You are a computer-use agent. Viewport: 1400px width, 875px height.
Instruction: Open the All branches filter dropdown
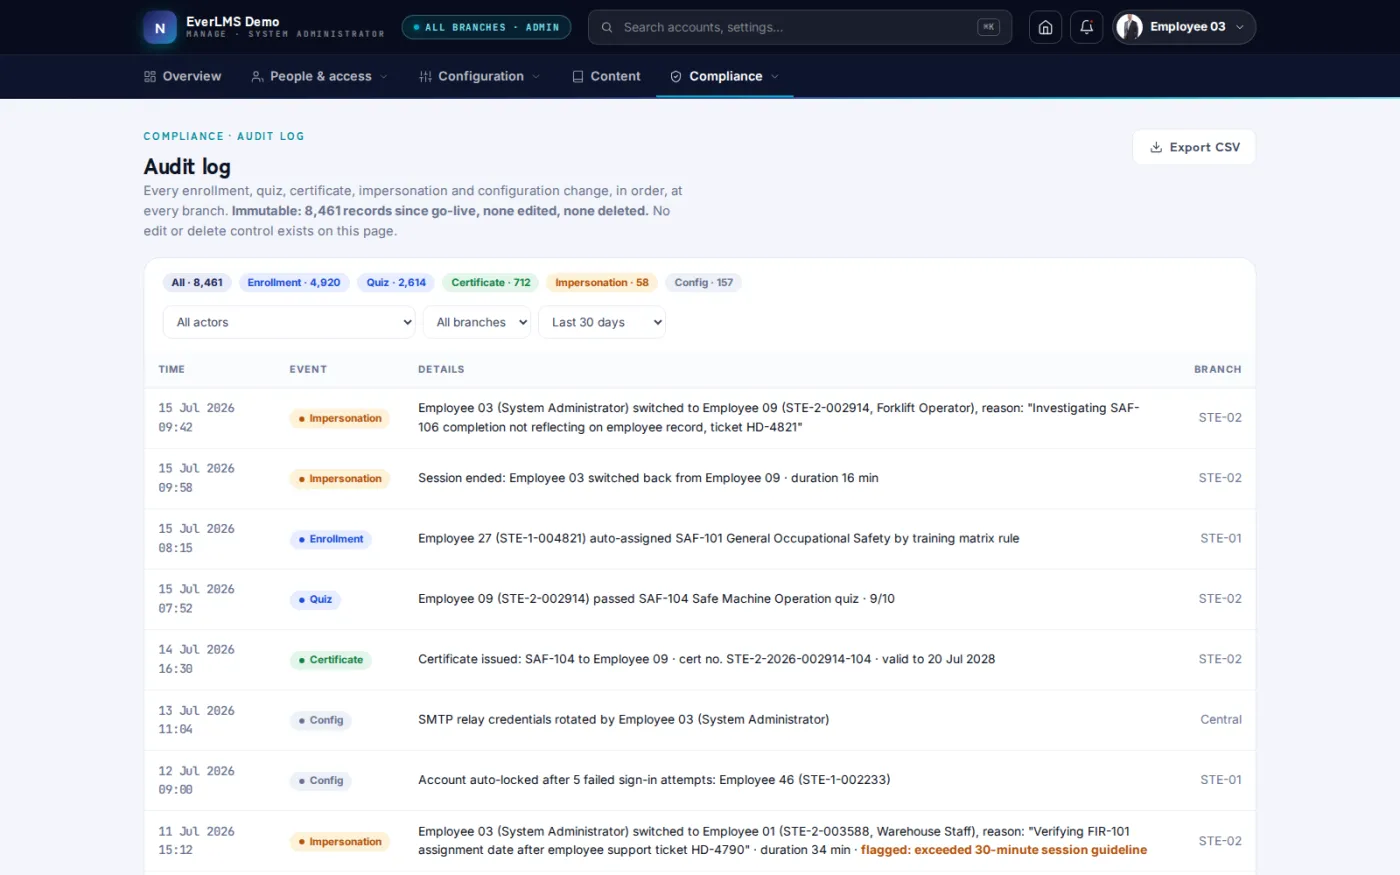(x=476, y=322)
